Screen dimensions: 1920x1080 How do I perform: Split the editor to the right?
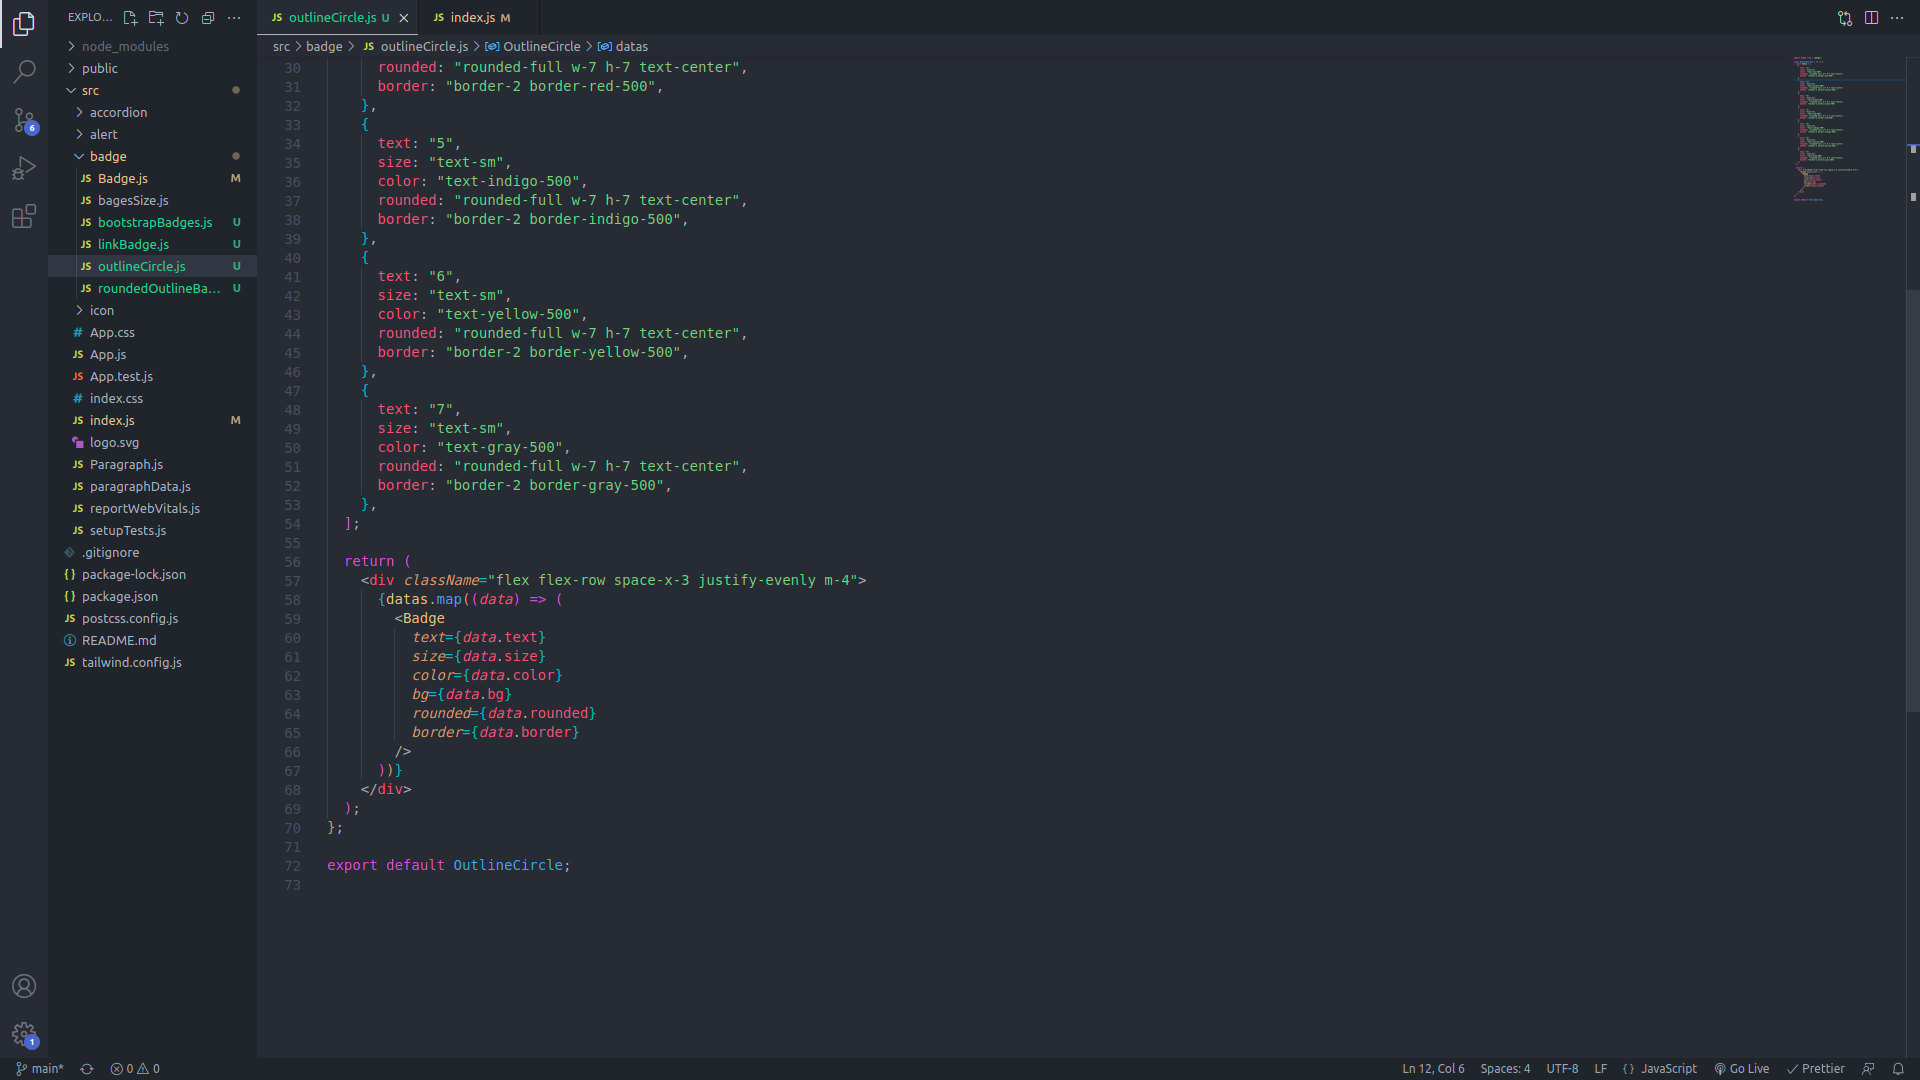coord(1871,17)
